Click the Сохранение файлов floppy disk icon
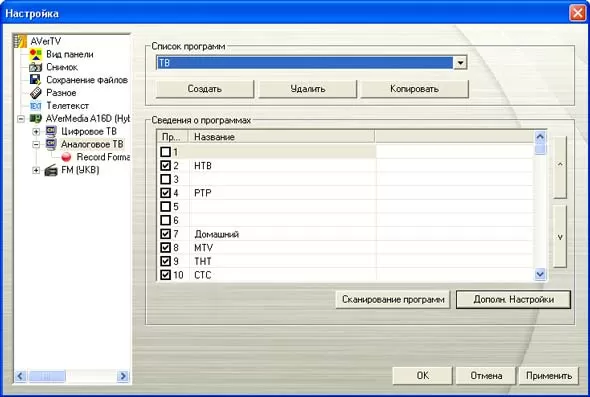The height and width of the screenshot is (397, 590). pos(35,80)
